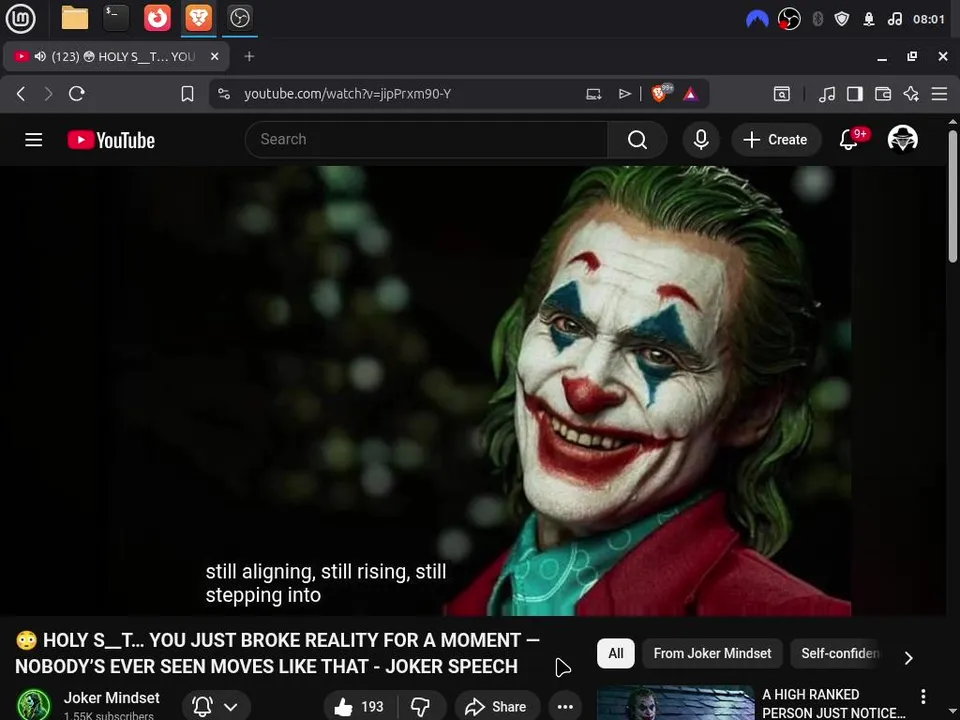This screenshot has width=960, height=720.
Task: Open the Brave media music note button
Action: pos(827,94)
